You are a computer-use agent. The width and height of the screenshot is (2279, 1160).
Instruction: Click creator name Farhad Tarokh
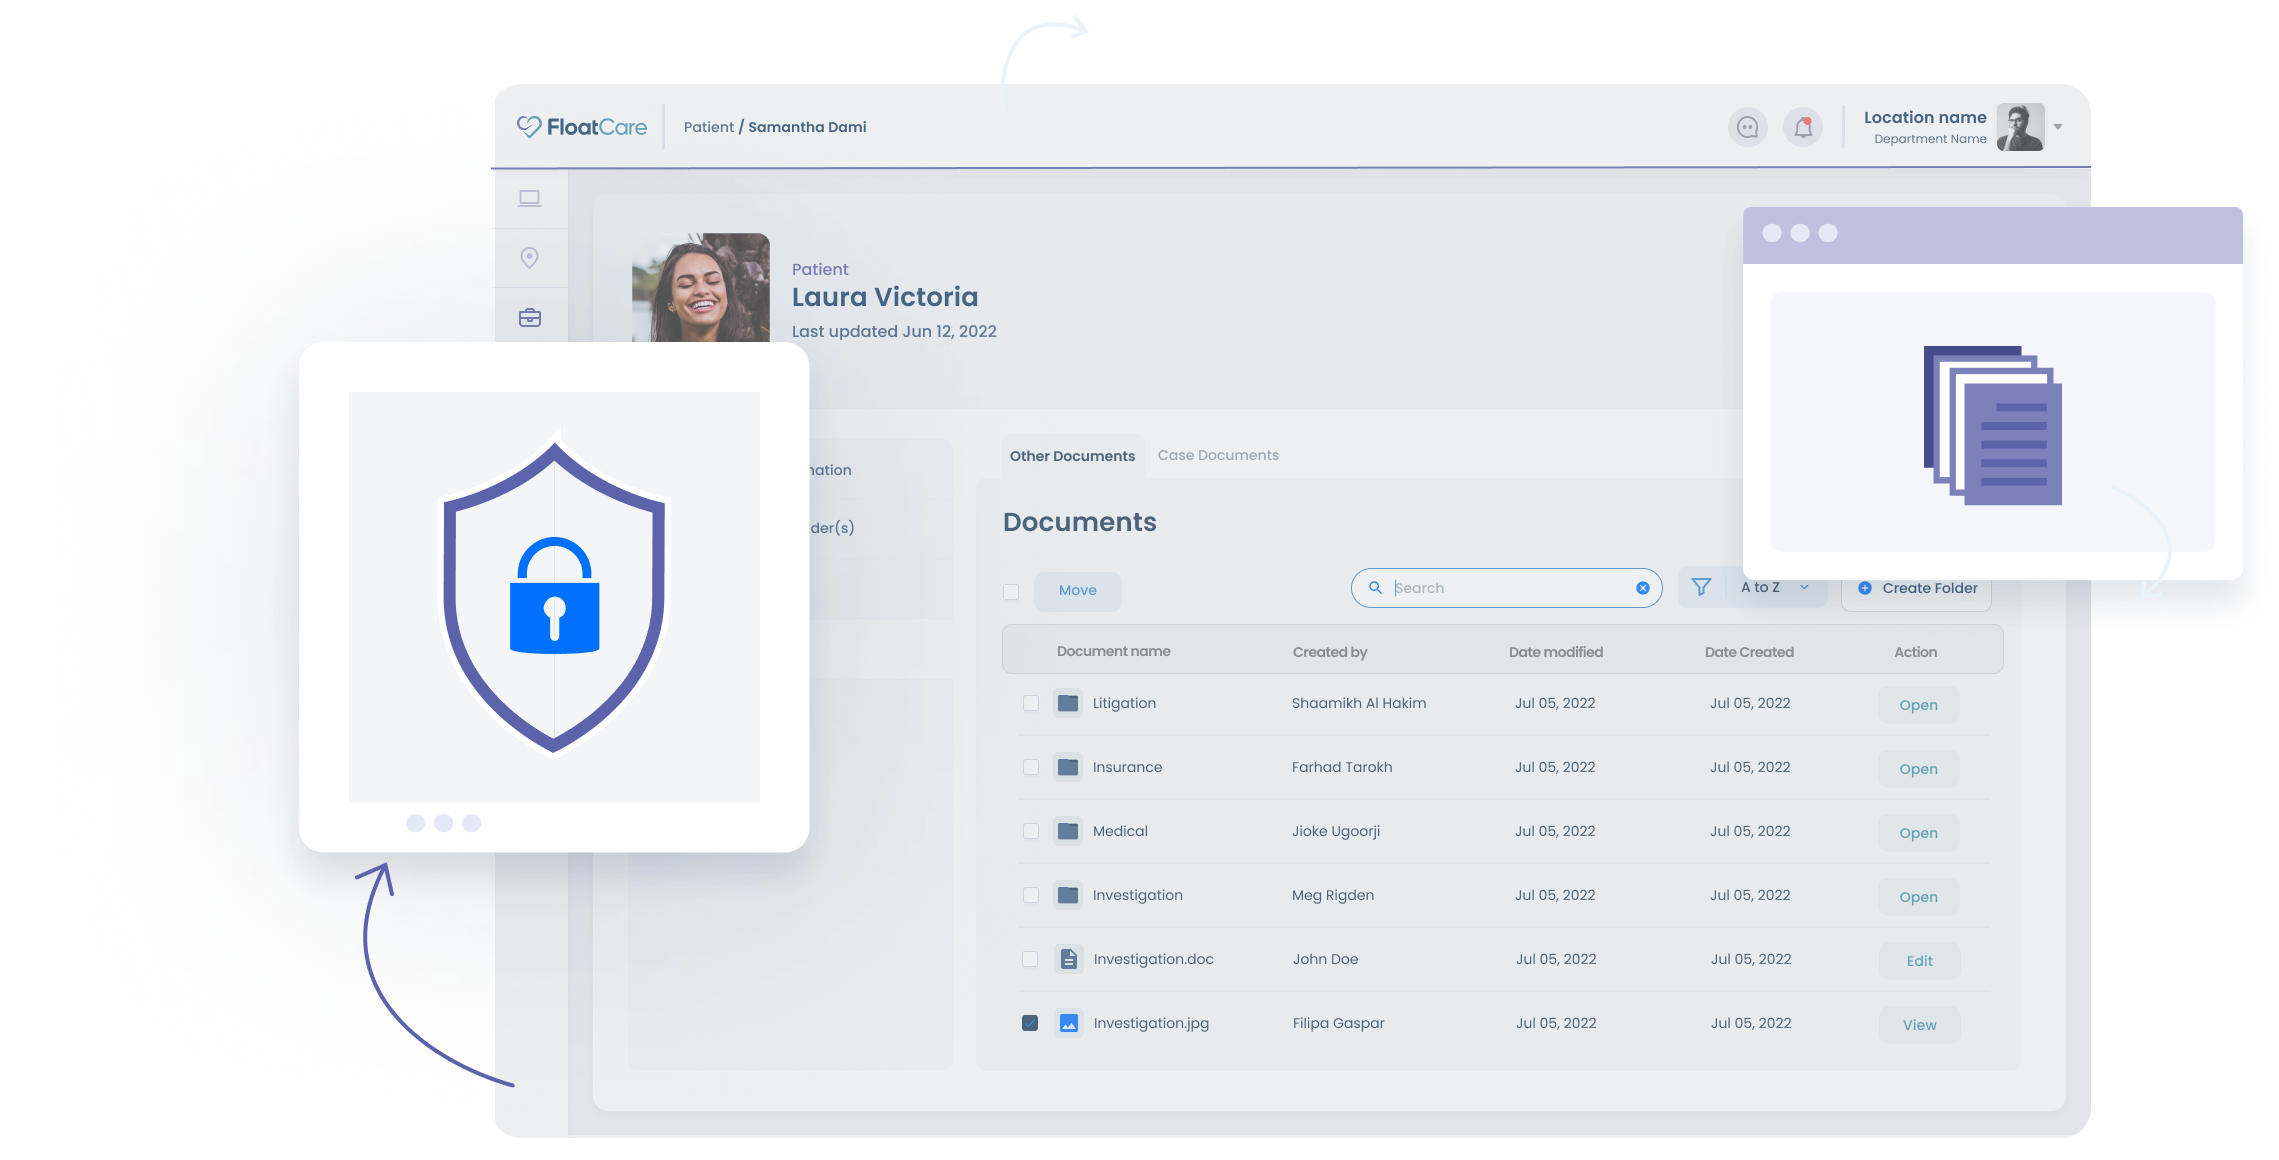click(1341, 767)
